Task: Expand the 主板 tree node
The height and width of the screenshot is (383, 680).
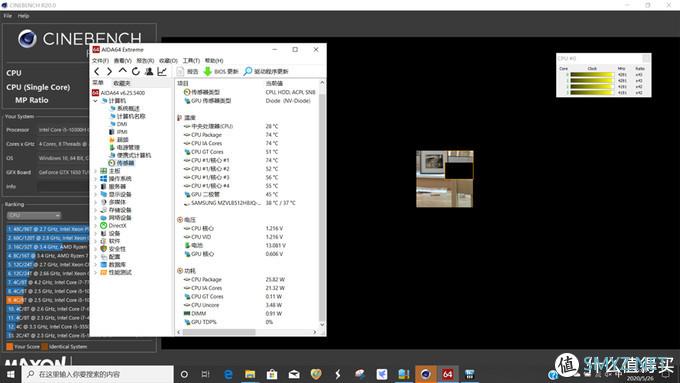Action: click(95, 171)
